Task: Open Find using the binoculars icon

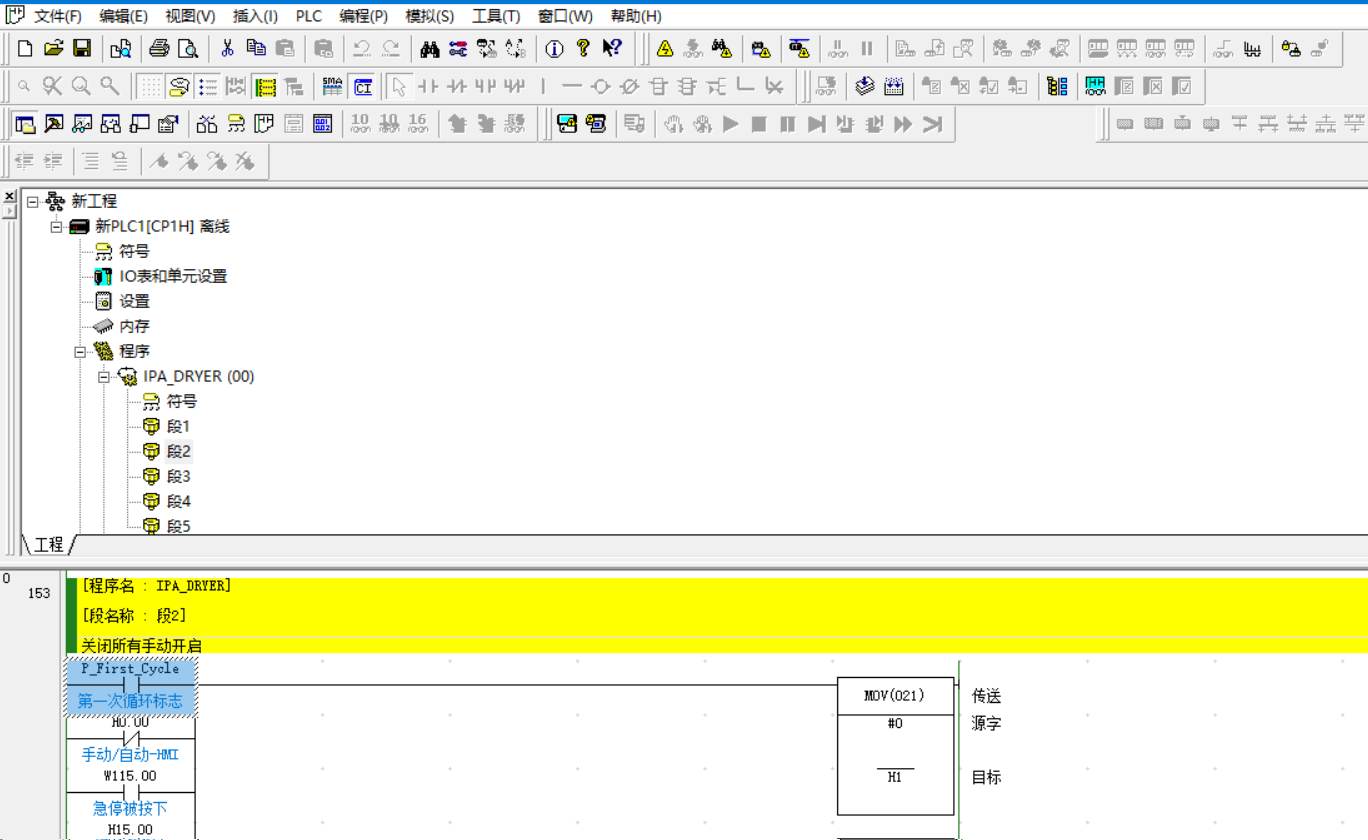Action: [430, 48]
